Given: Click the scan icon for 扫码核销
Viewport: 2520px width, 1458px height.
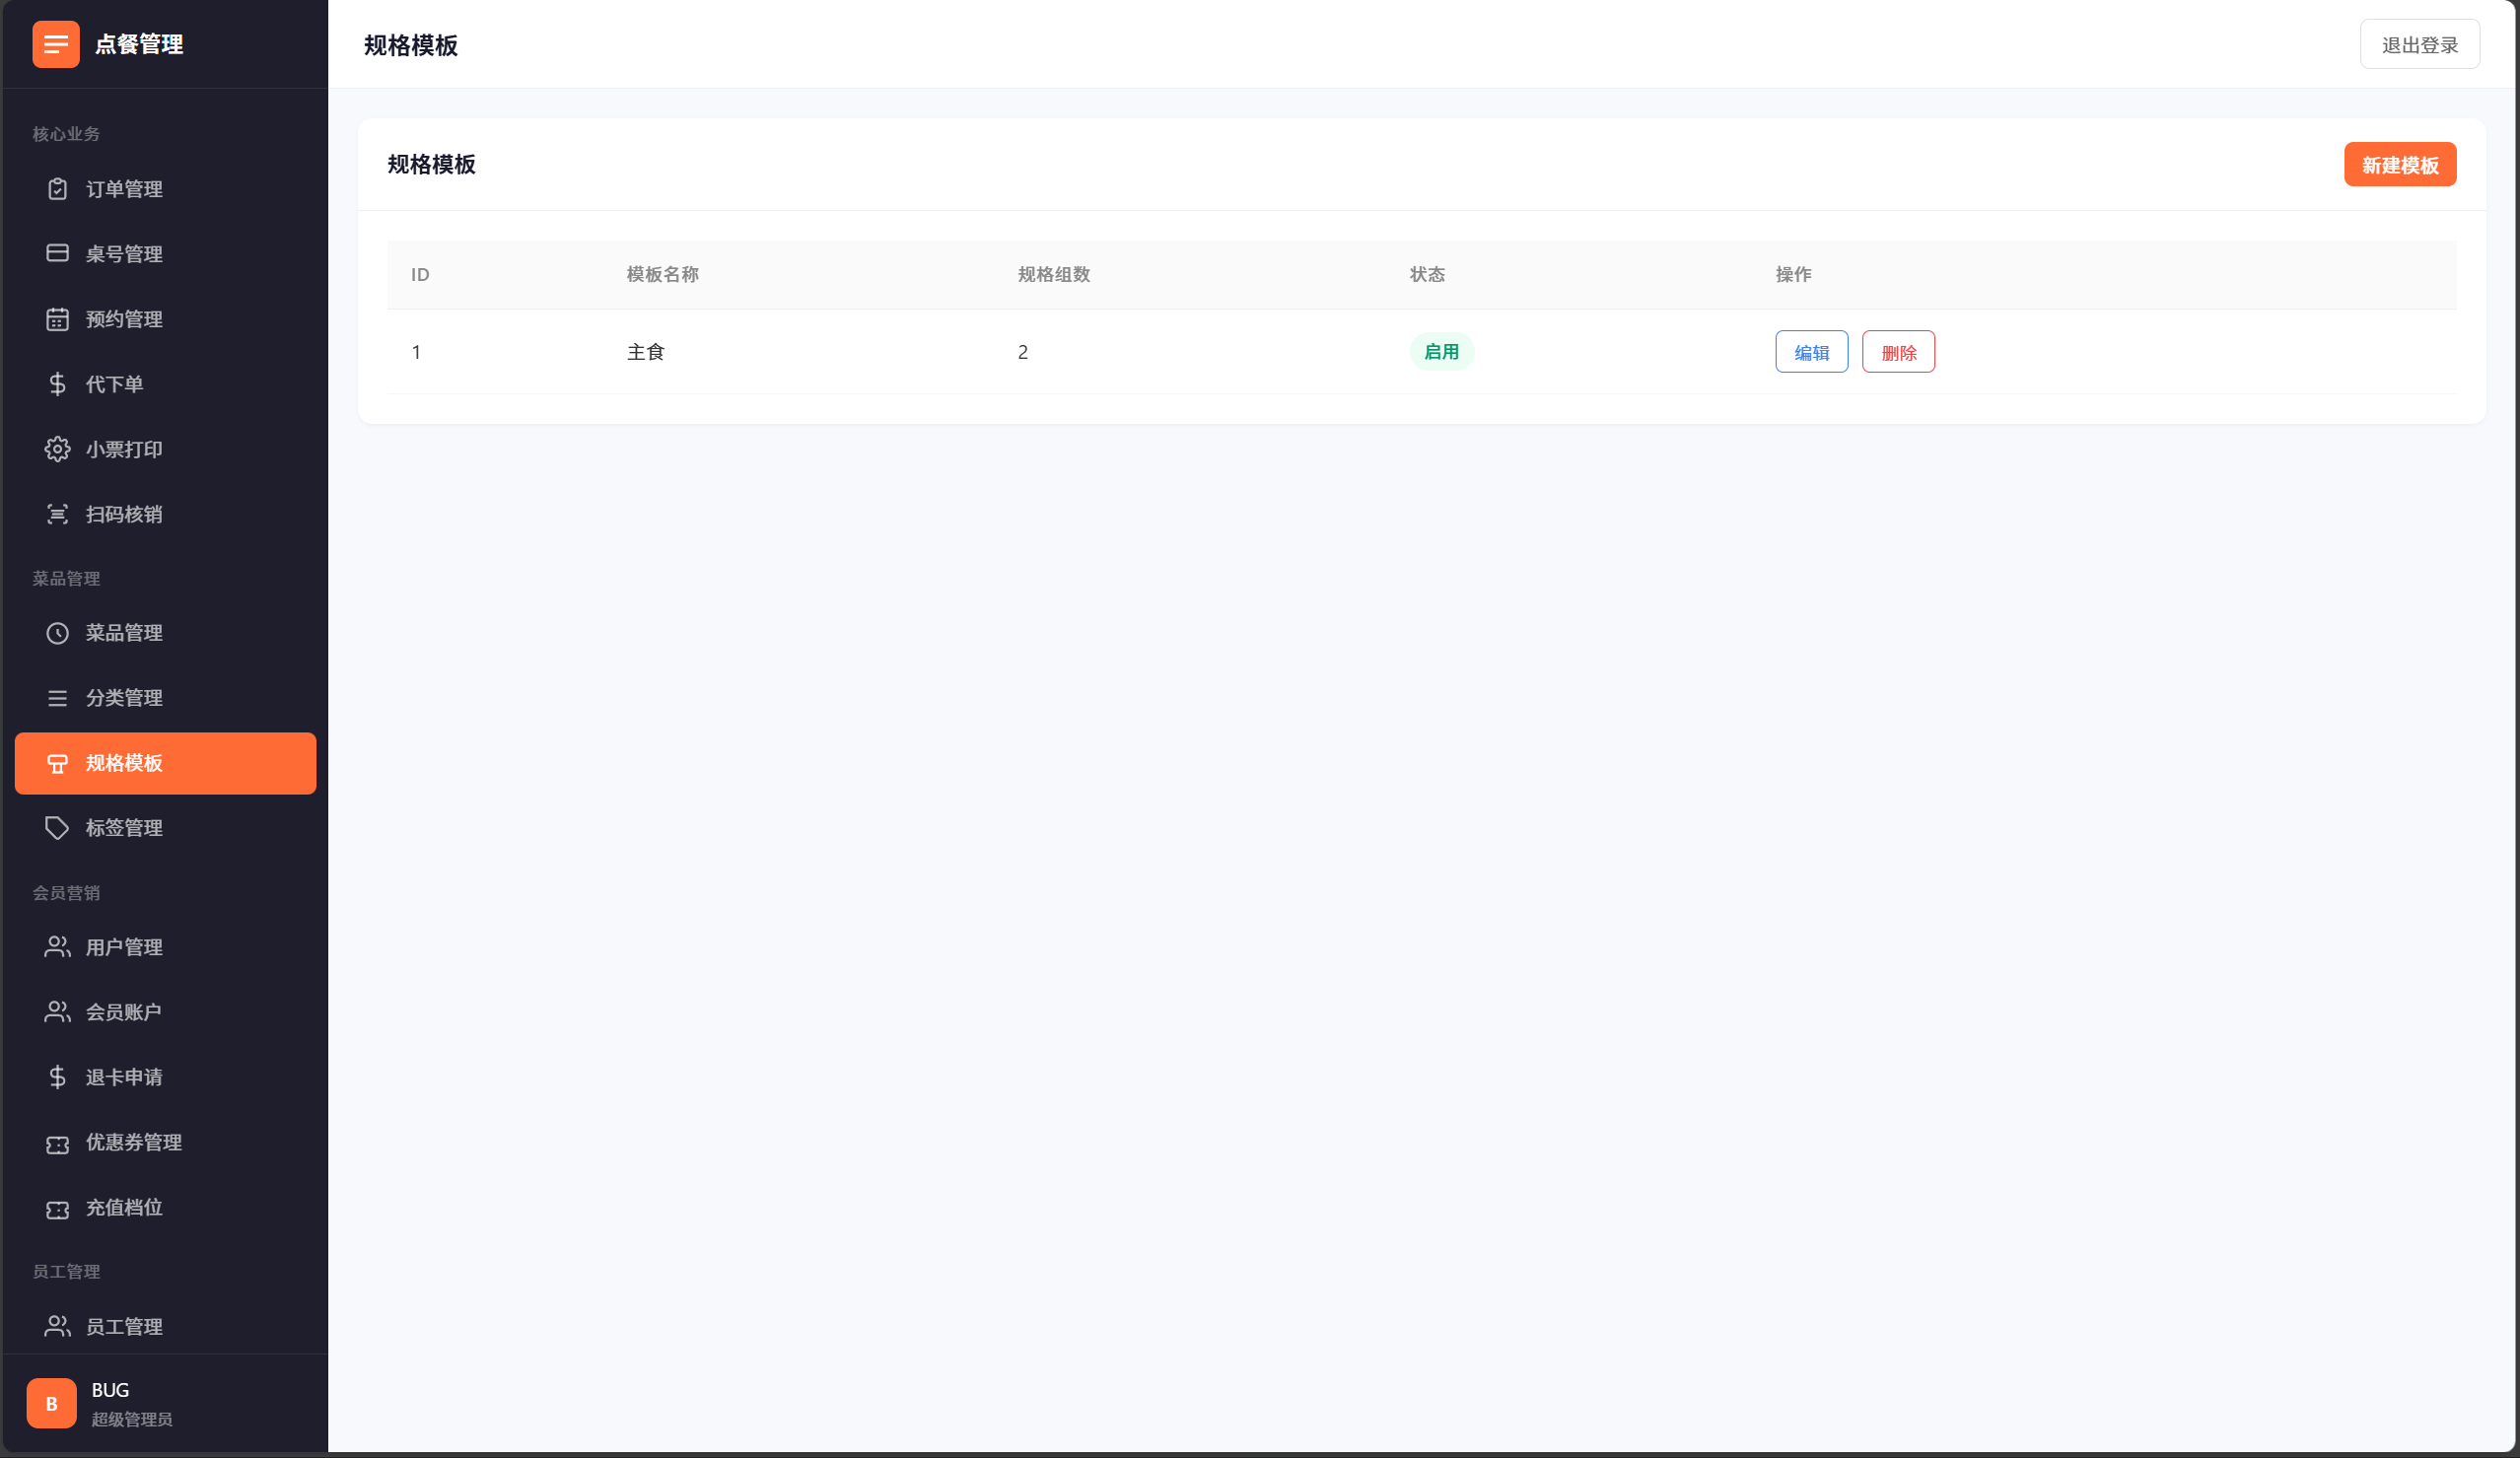Looking at the screenshot, I should [x=57, y=514].
